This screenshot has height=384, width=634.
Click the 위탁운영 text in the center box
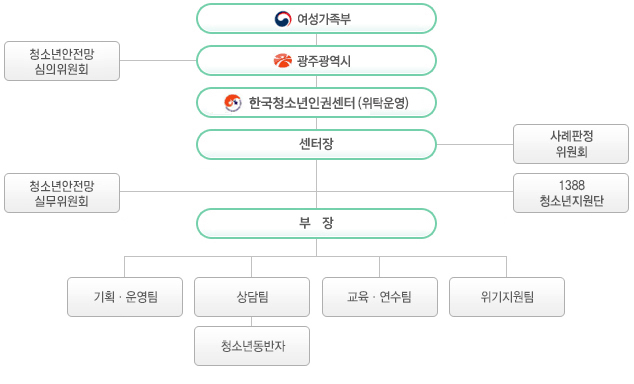click(x=383, y=103)
